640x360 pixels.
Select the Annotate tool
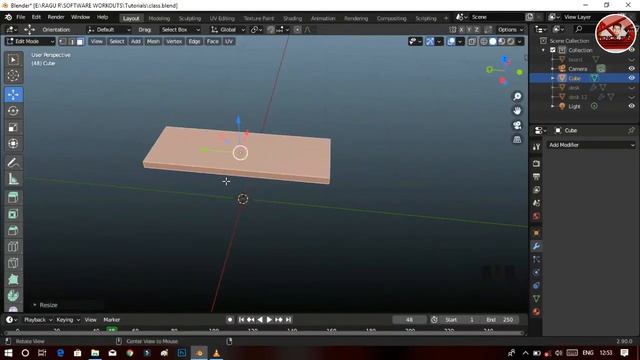click(13, 162)
